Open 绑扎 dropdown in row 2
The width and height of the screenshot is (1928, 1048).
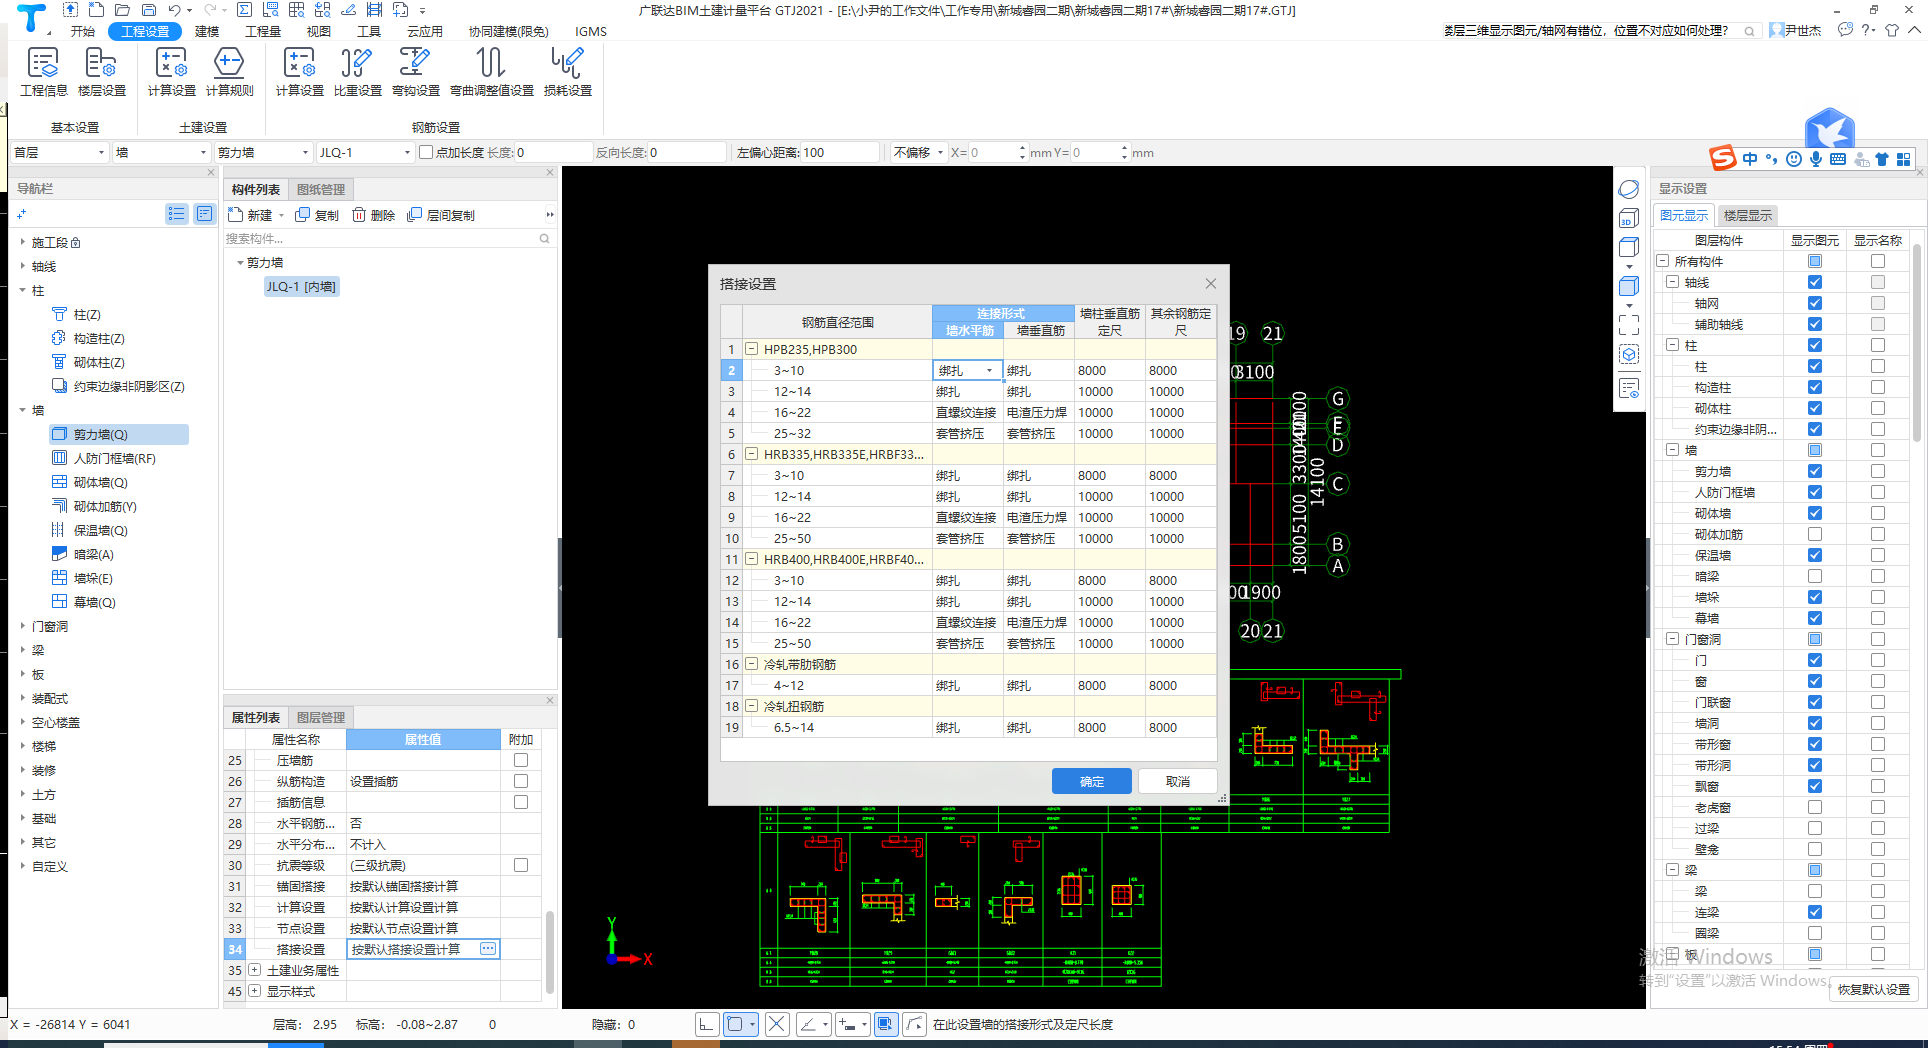990,370
